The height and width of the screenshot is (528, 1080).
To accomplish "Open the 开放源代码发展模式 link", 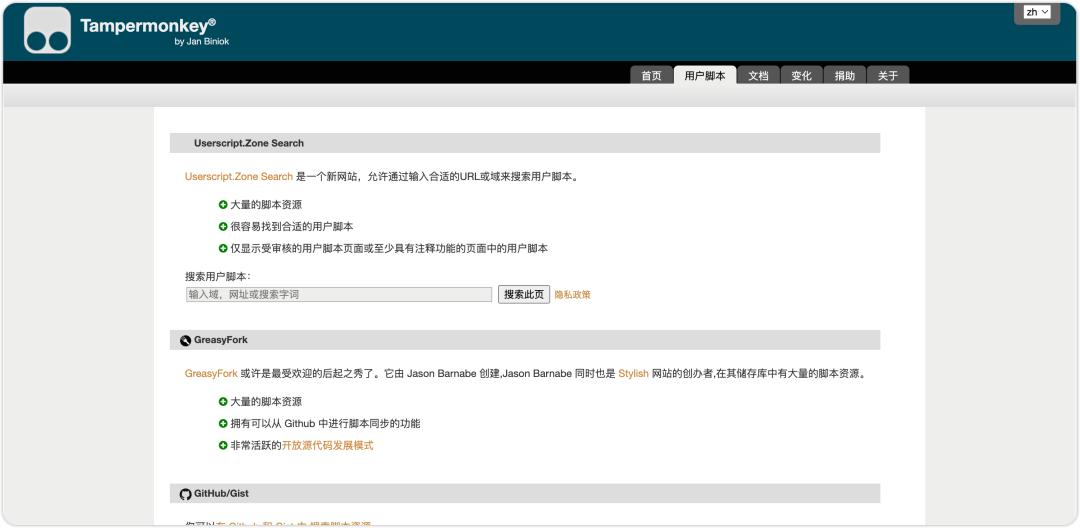I will [328, 445].
